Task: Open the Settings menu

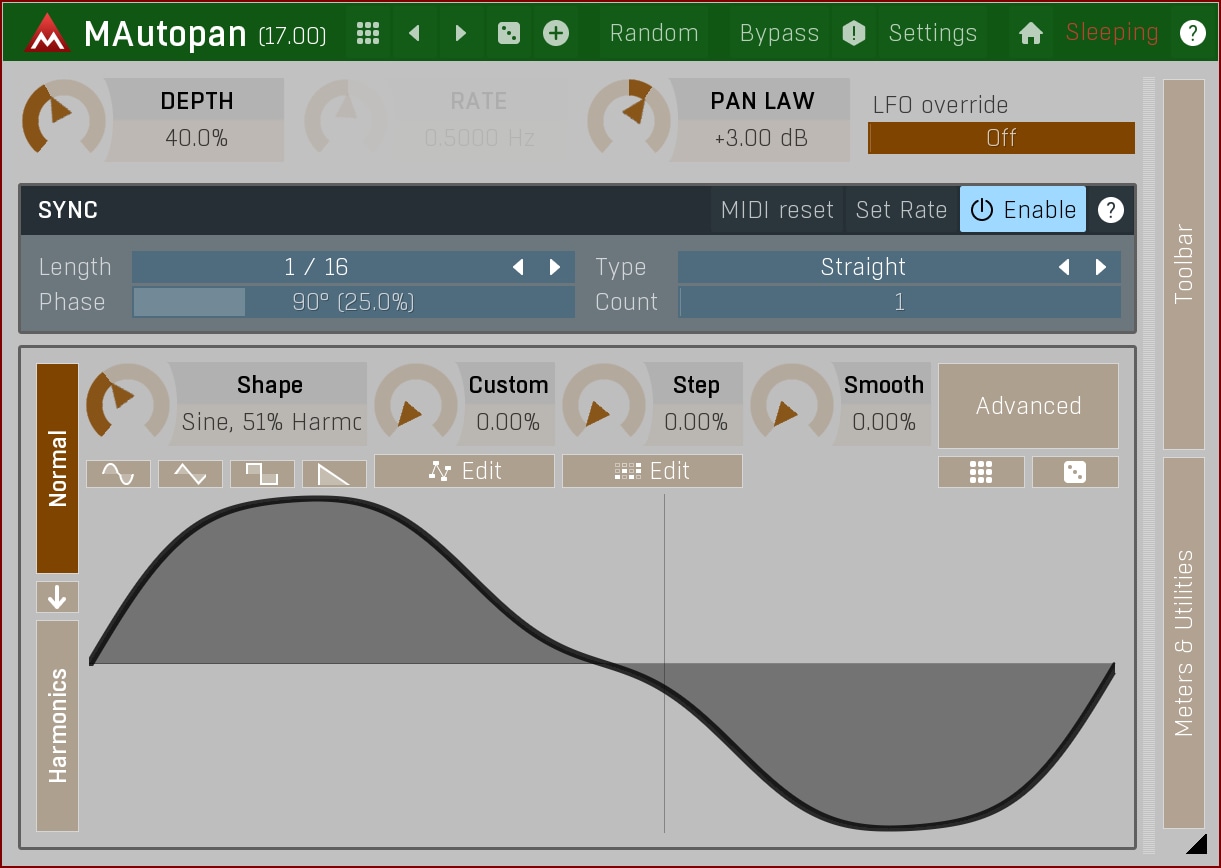Action: [x=932, y=33]
